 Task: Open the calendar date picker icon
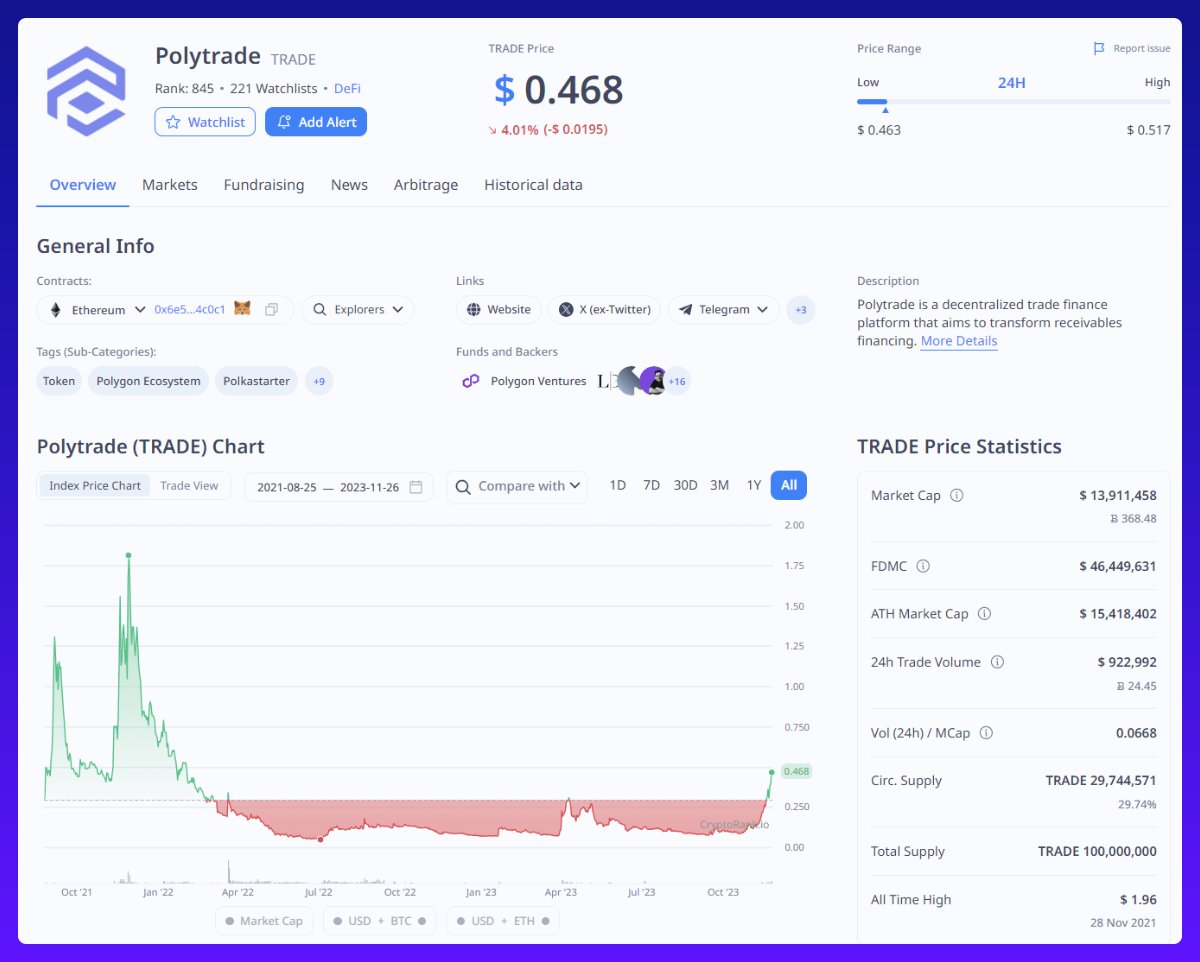416,487
